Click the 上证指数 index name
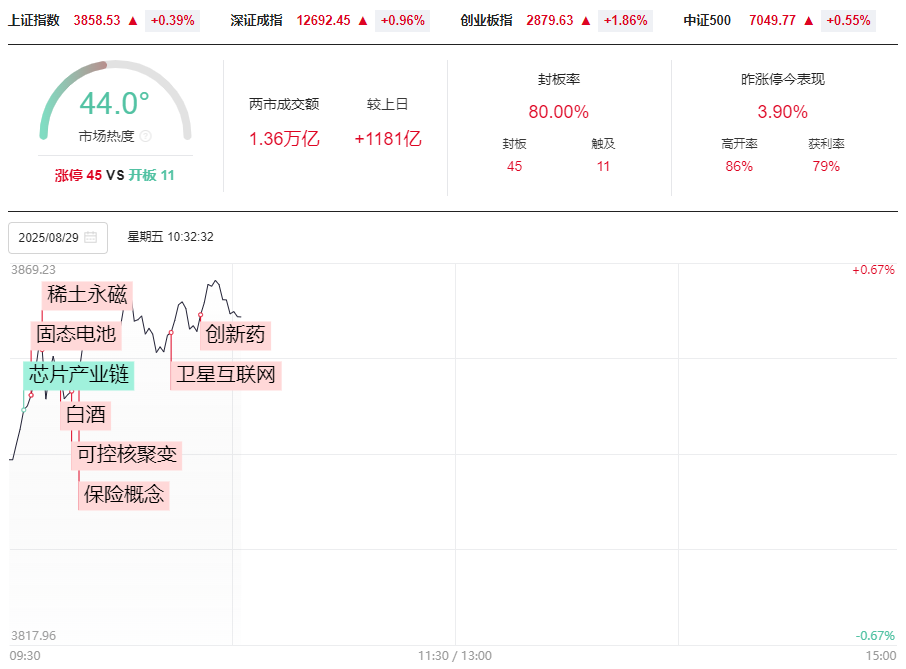Viewport: 906px width, 669px height. coord(34,20)
